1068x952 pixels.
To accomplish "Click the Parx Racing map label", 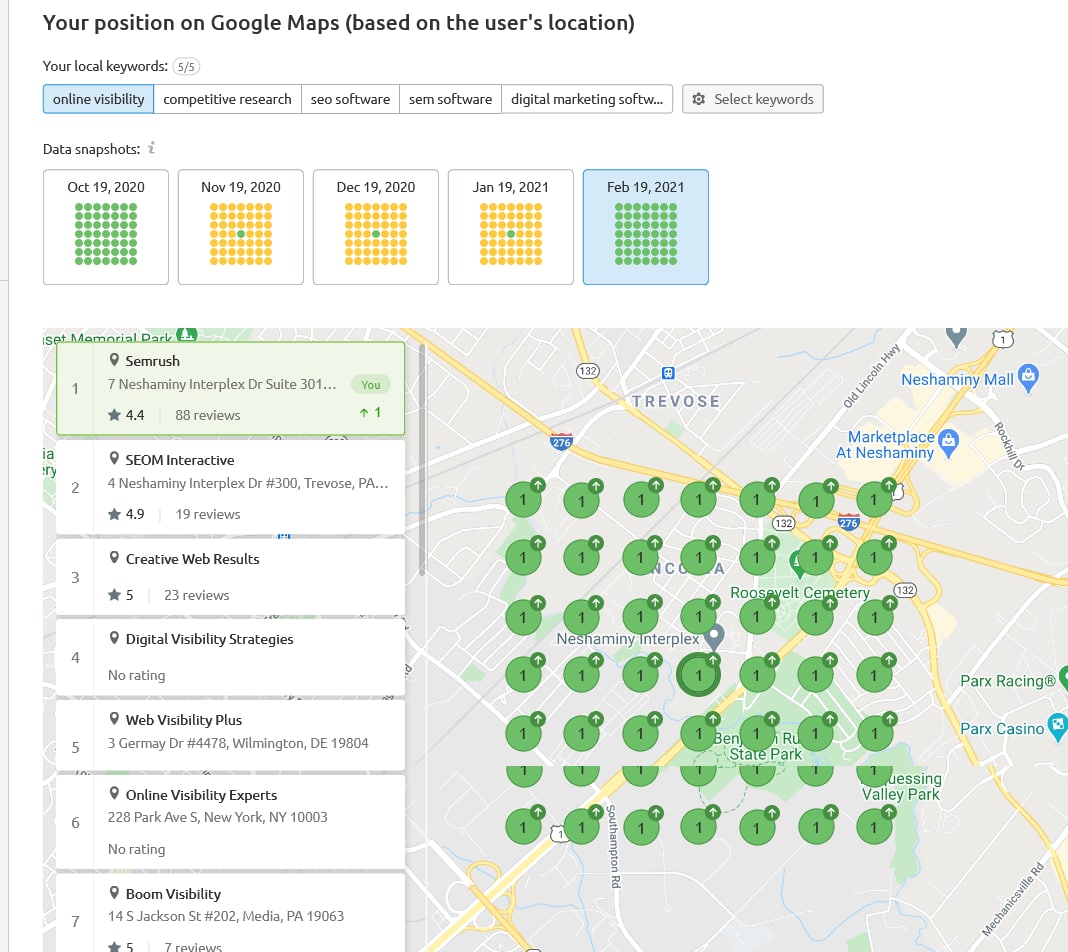I will click(1007, 681).
